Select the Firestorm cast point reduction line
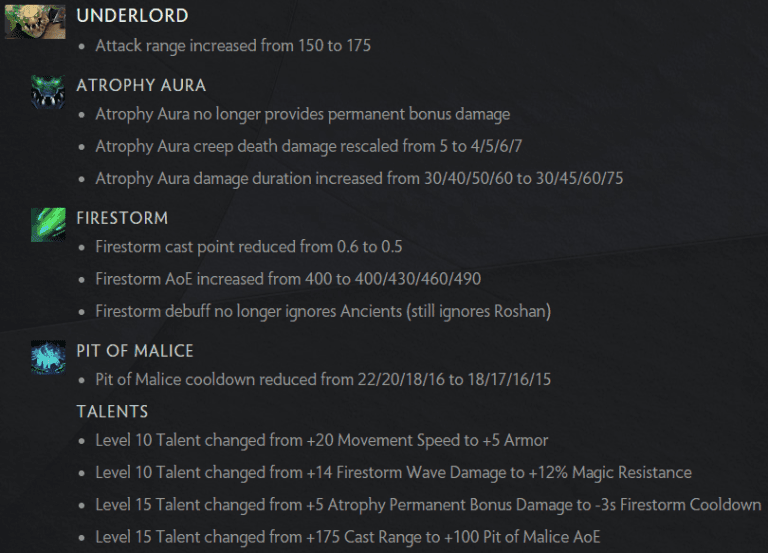This screenshot has height=553, width=768. pyautogui.click(x=248, y=246)
